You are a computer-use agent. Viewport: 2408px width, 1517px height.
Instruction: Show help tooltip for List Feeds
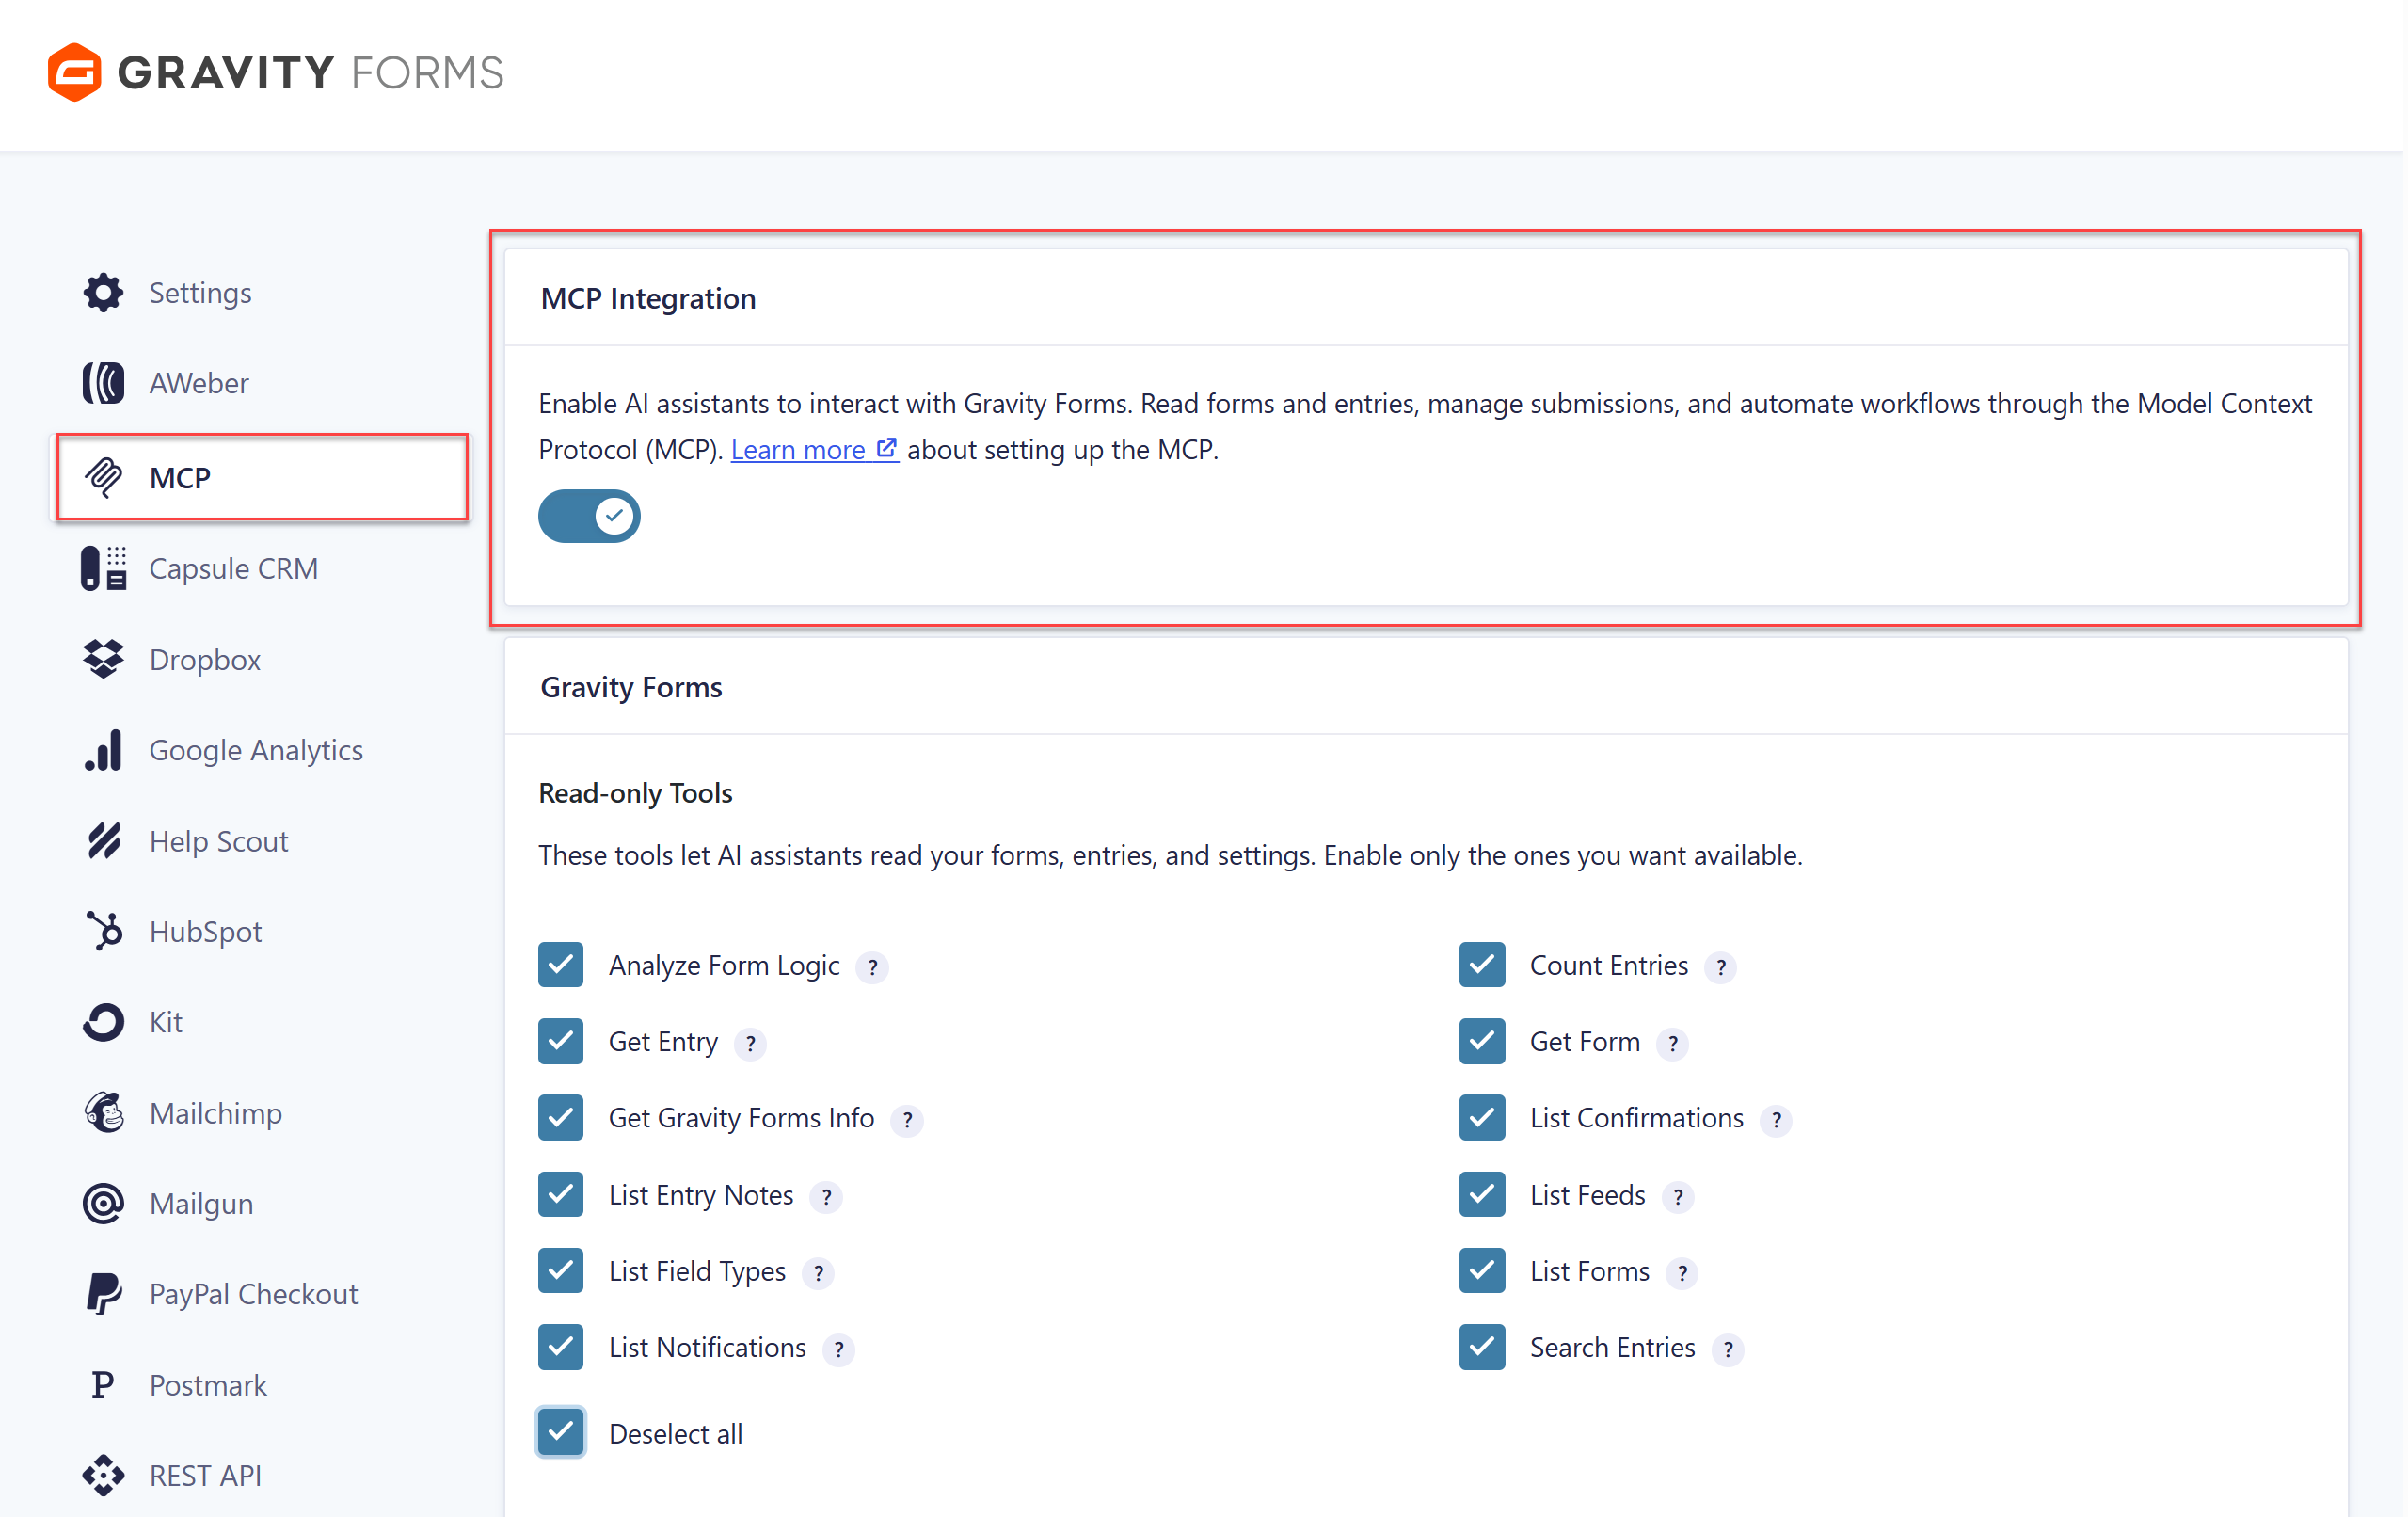click(1678, 1196)
